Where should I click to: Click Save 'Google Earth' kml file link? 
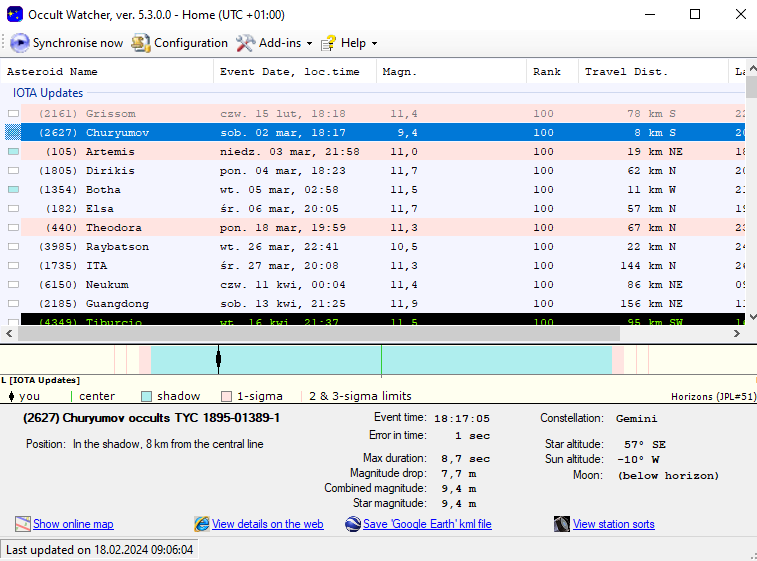pos(427,524)
